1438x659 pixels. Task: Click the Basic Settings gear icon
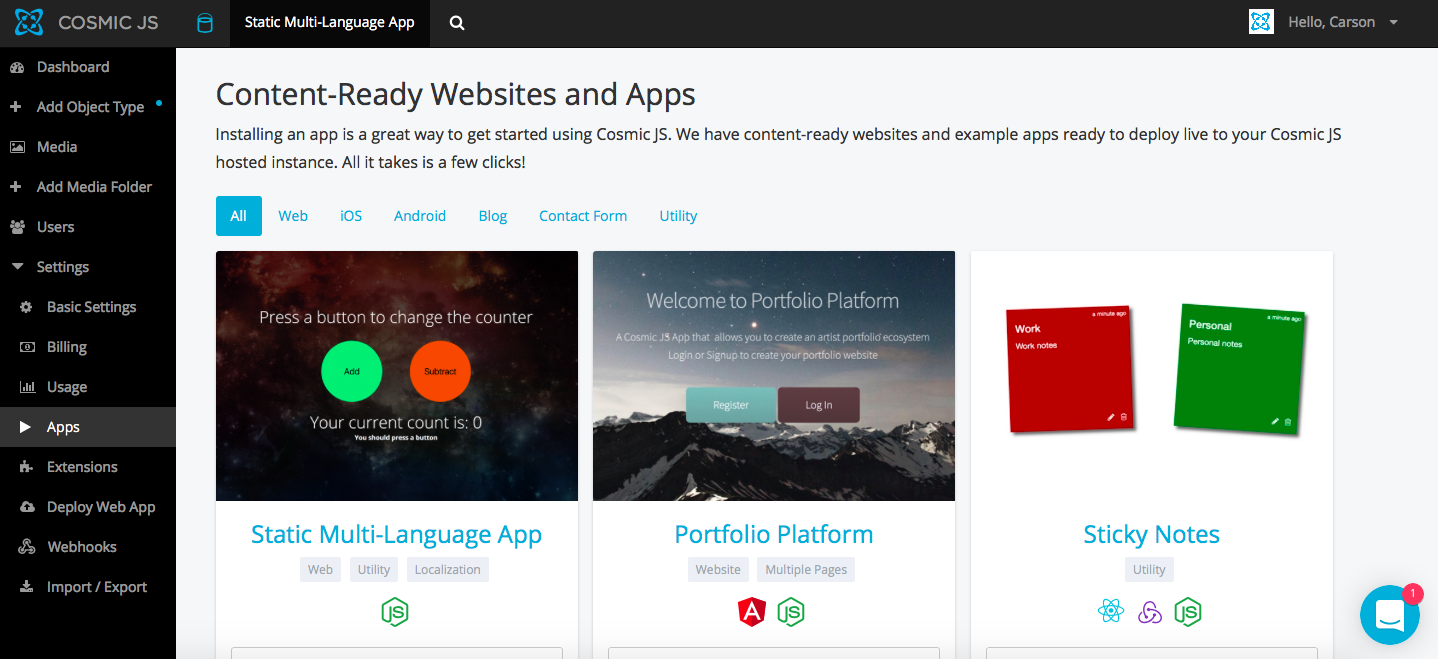27,307
